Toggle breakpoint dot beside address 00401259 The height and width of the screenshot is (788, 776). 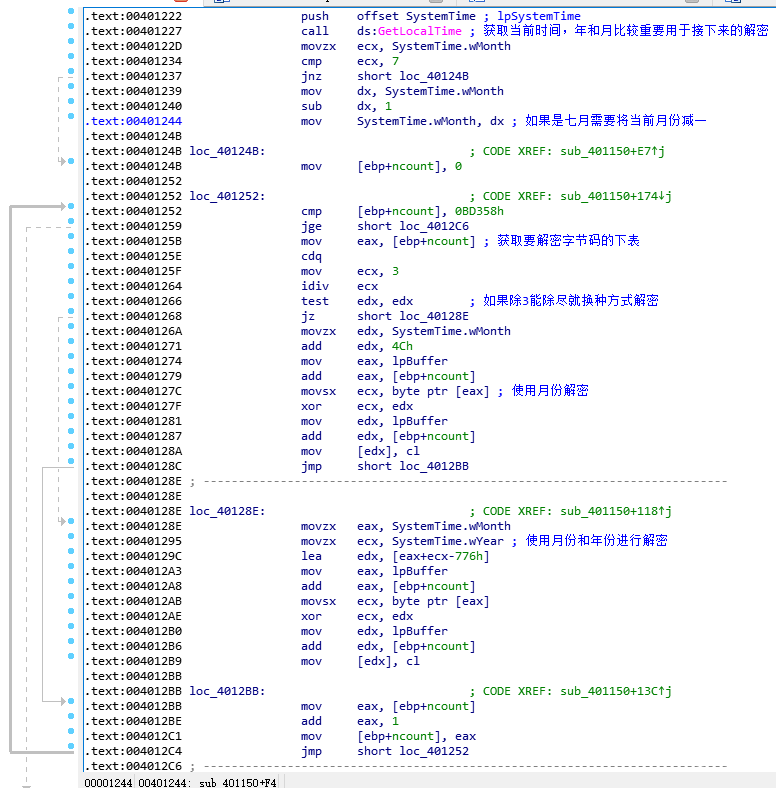pyautogui.click(x=71, y=221)
